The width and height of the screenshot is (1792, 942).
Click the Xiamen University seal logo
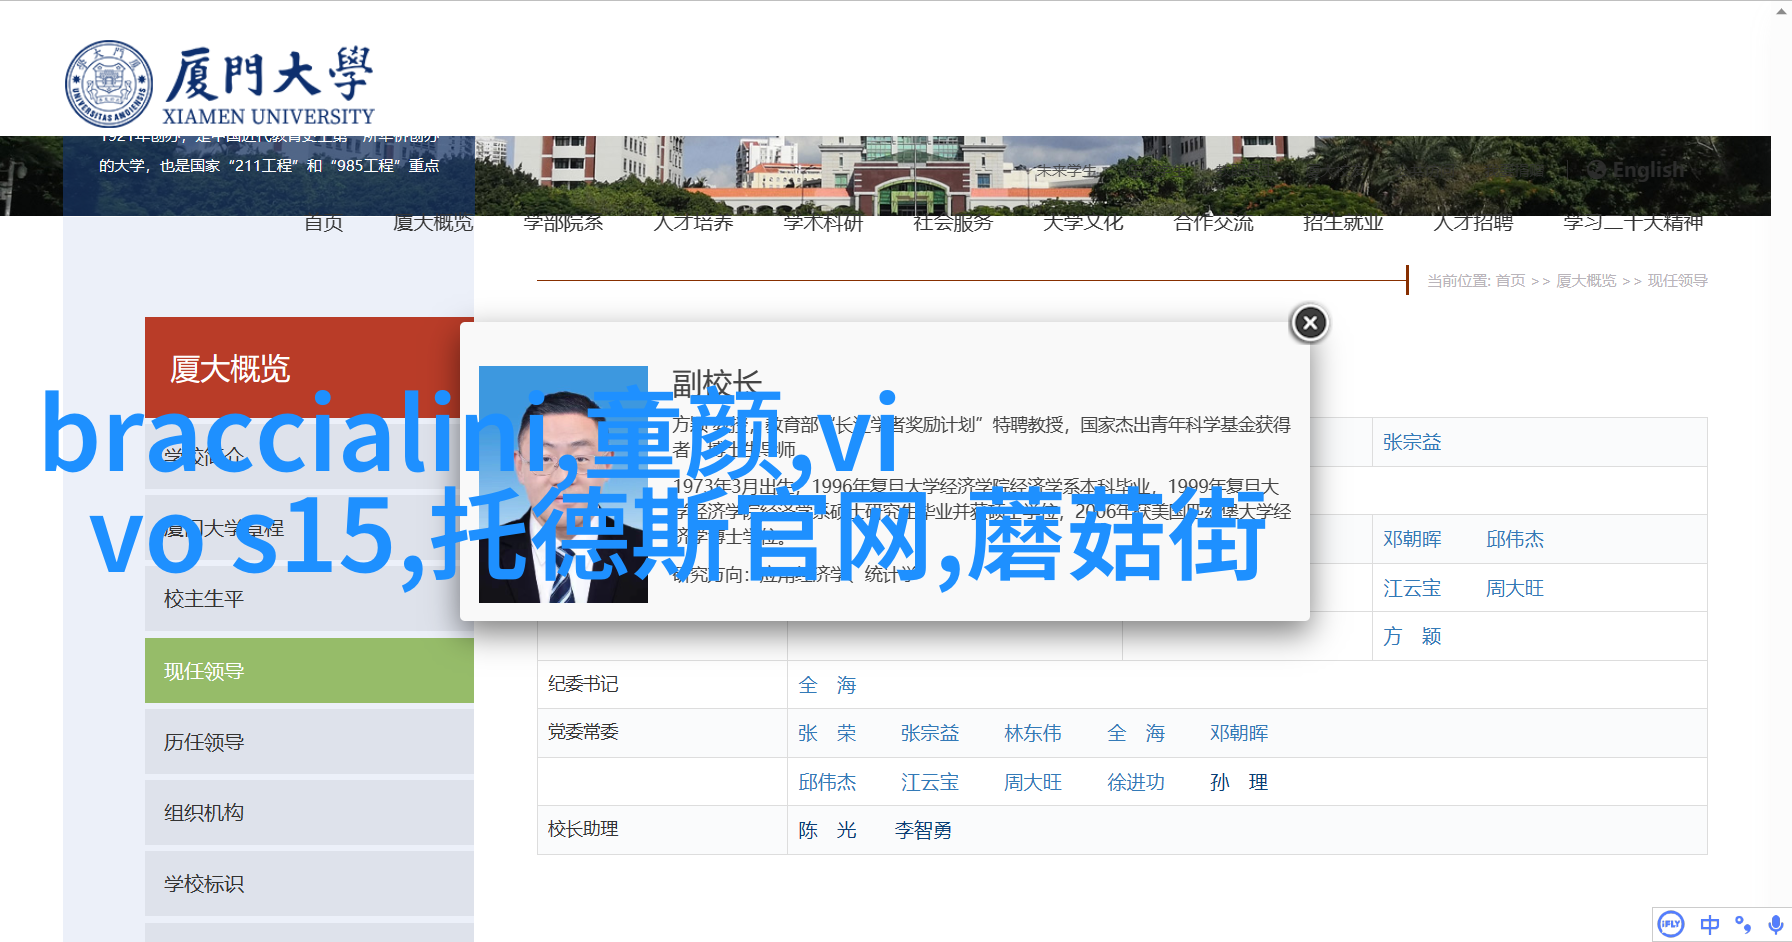point(109,84)
